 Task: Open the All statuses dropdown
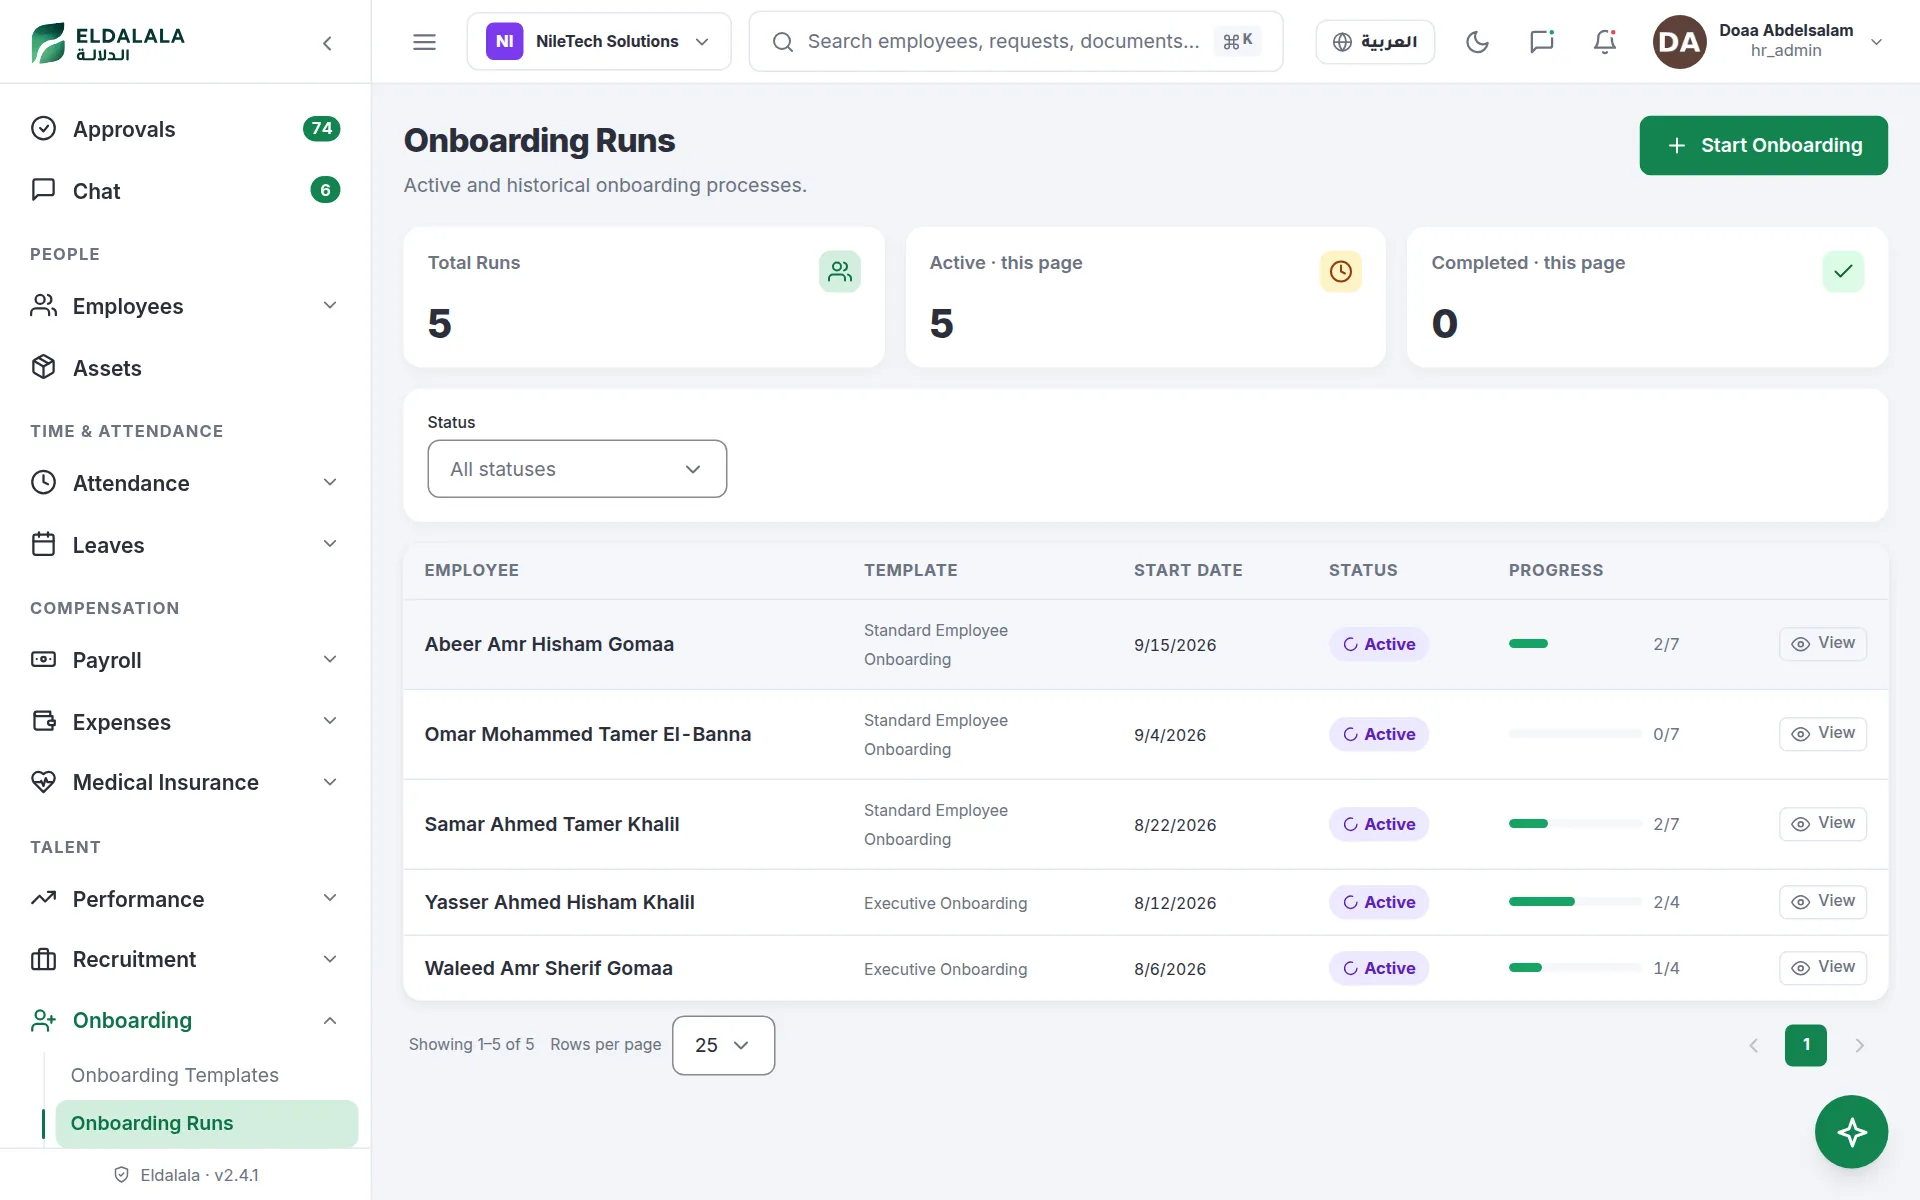[x=577, y=469]
